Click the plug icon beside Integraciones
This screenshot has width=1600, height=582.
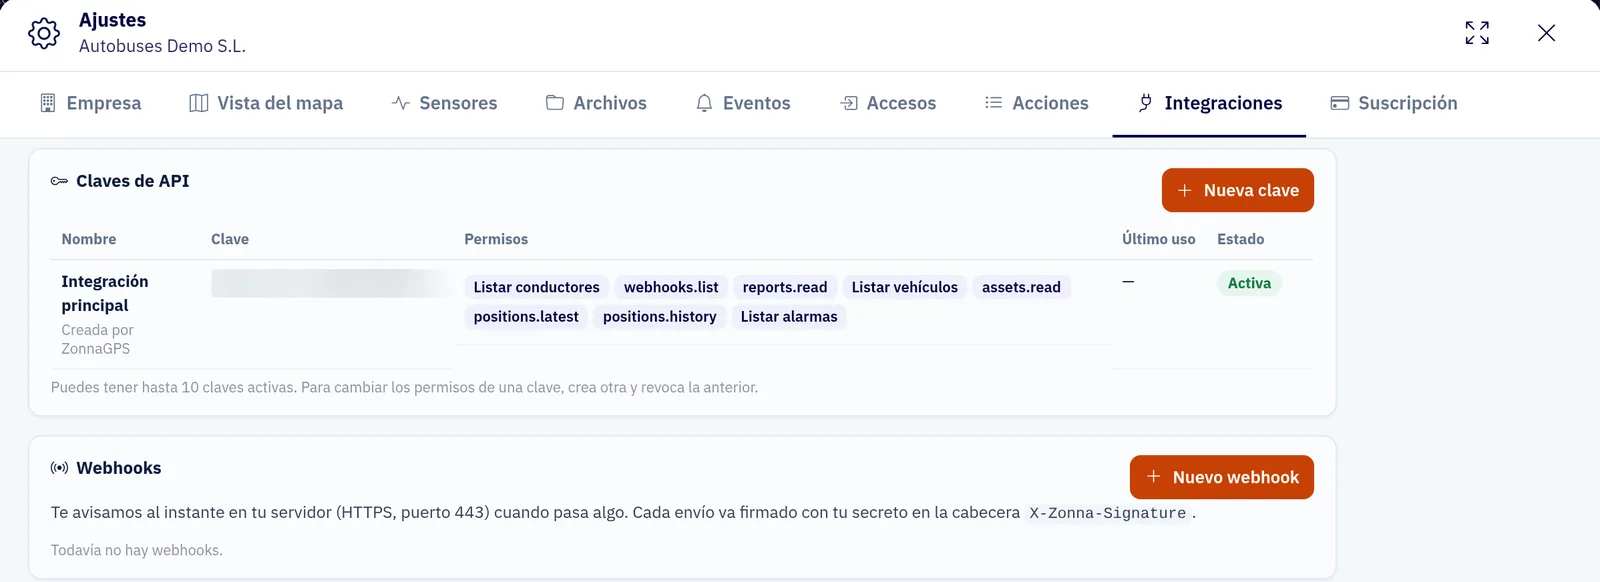[x=1145, y=103]
